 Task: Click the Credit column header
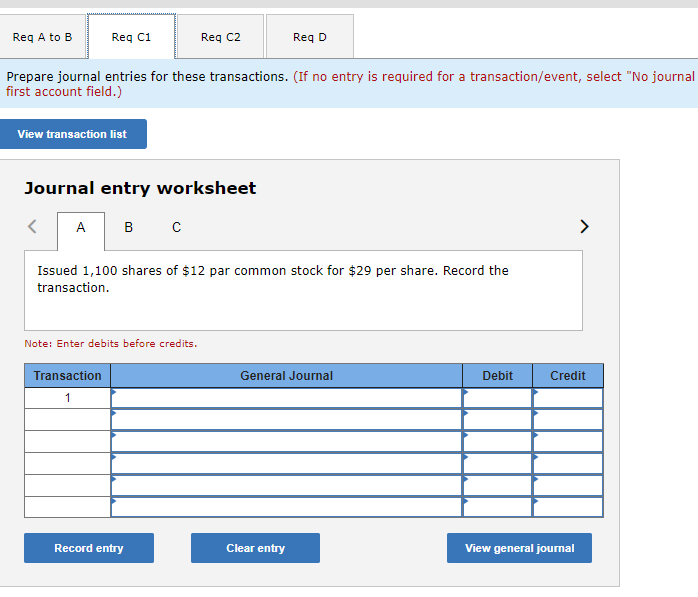click(568, 376)
